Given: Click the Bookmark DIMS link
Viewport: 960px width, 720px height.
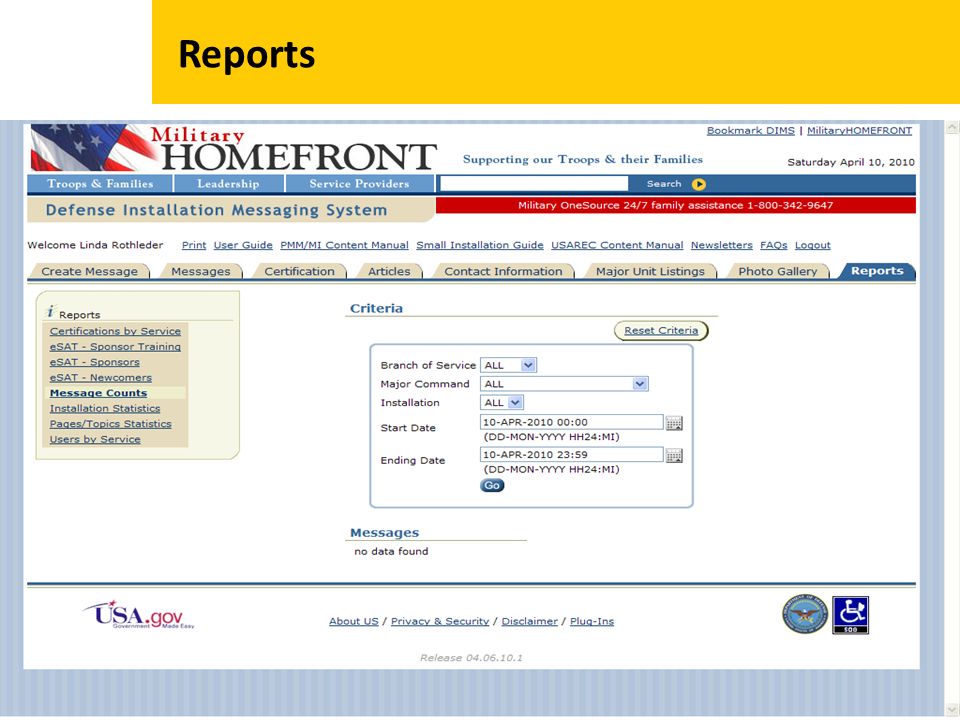Looking at the screenshot, I should point(751,130).
